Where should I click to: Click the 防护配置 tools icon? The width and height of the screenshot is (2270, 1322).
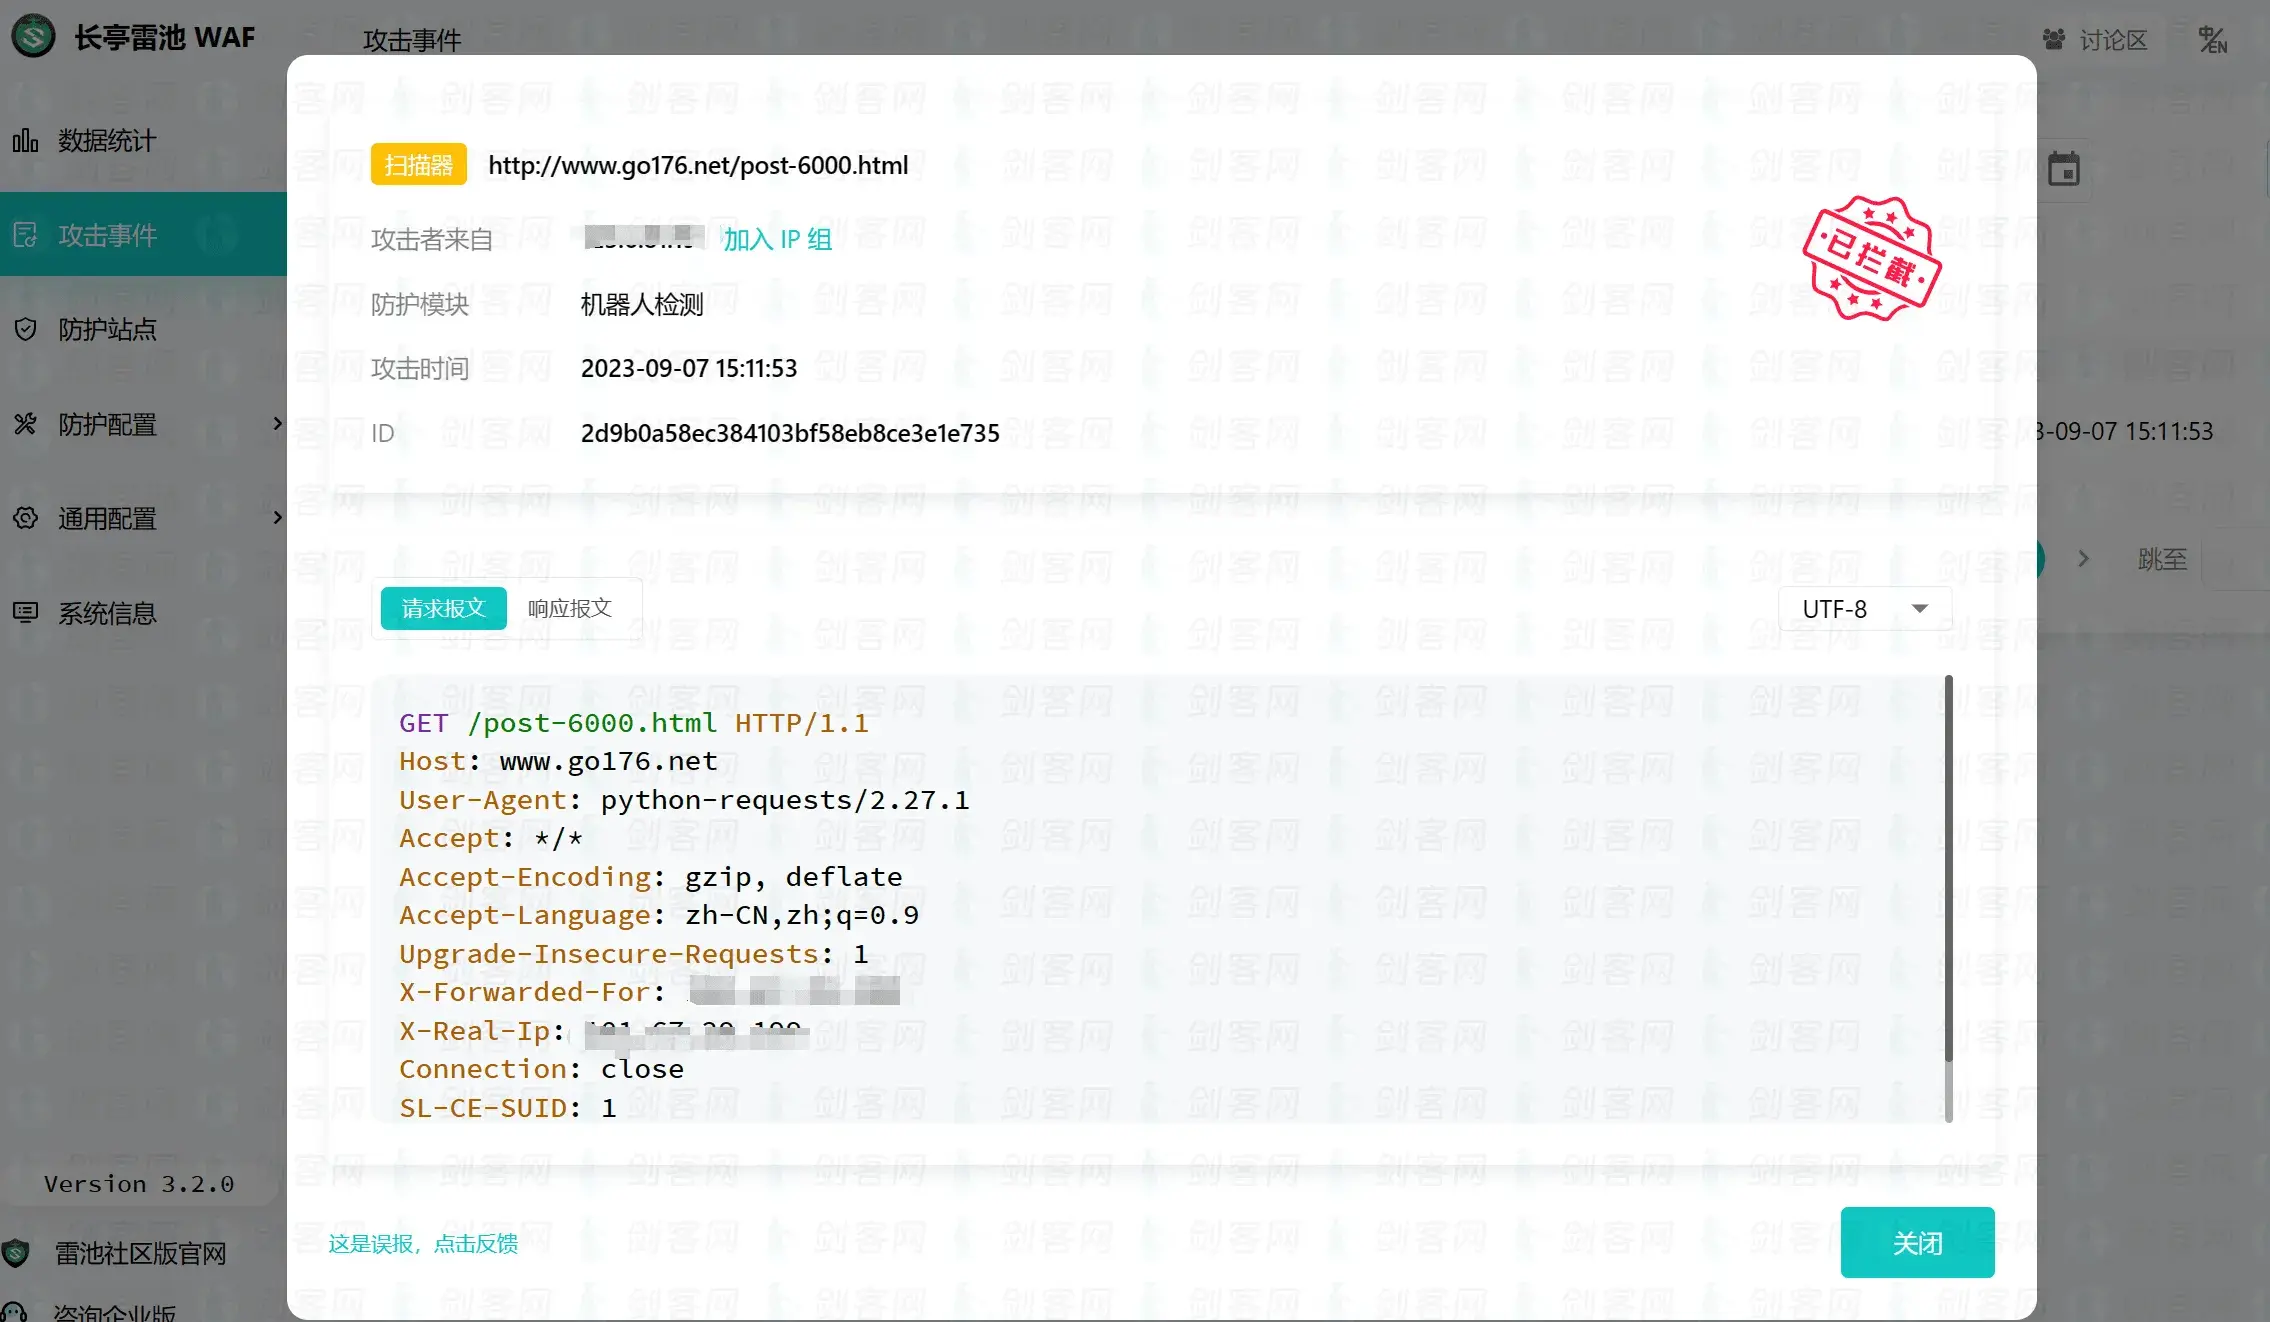point(25,424)
